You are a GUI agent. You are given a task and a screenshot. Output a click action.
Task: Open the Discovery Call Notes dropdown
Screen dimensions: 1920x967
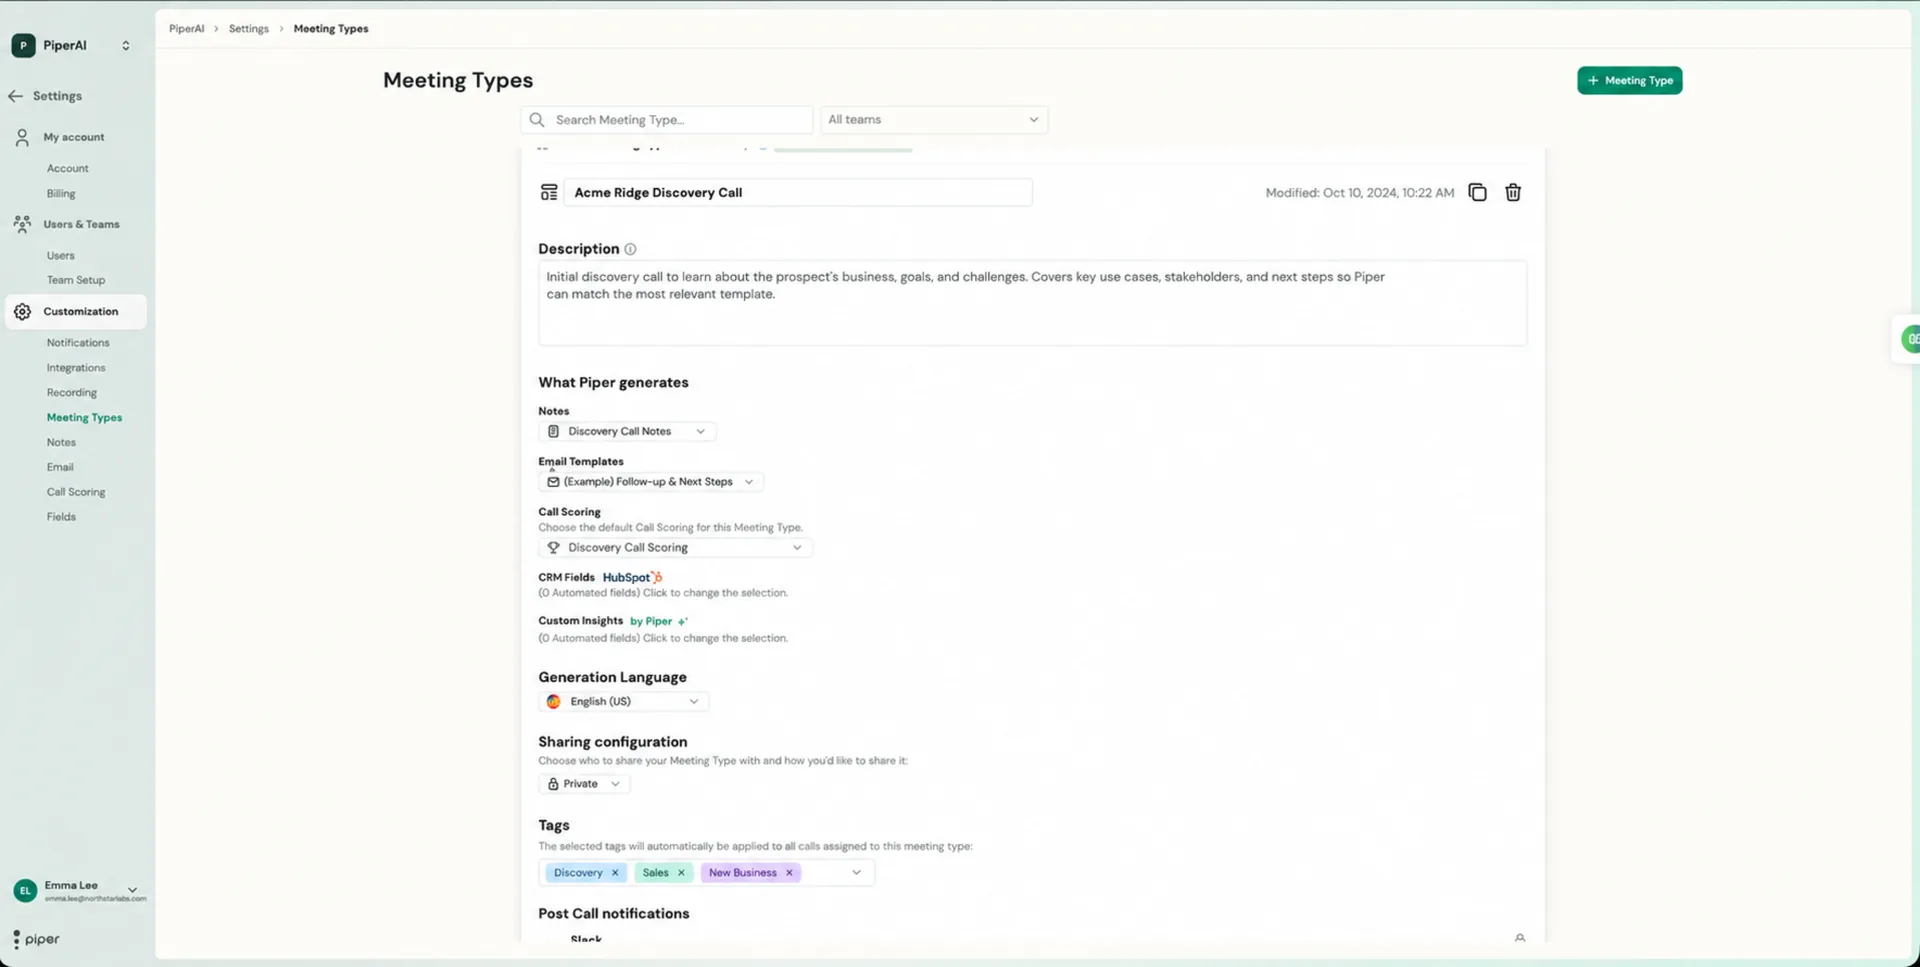pos(627,432)
